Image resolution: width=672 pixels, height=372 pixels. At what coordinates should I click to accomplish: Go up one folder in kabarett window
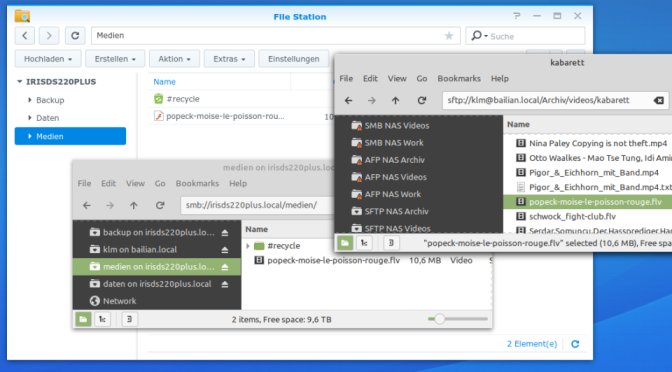click(395, 100)
